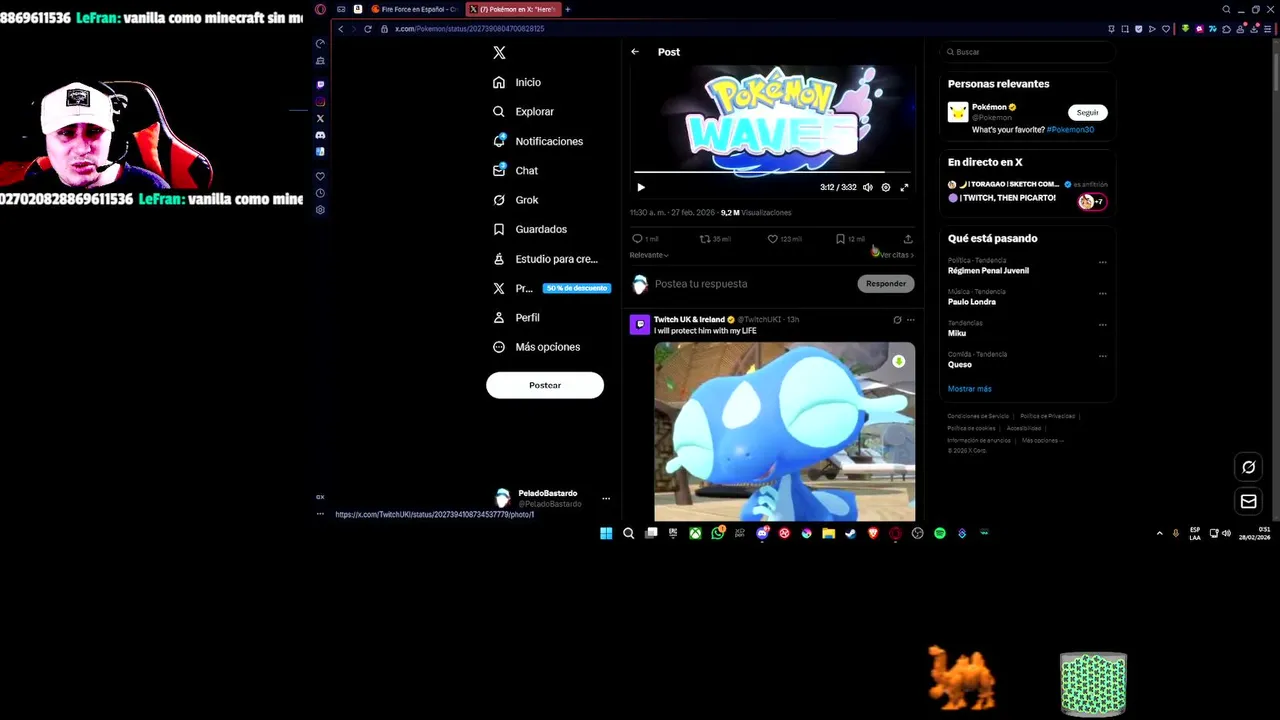
Task: Open Opera sidebar settings gear
Action: 320,210
